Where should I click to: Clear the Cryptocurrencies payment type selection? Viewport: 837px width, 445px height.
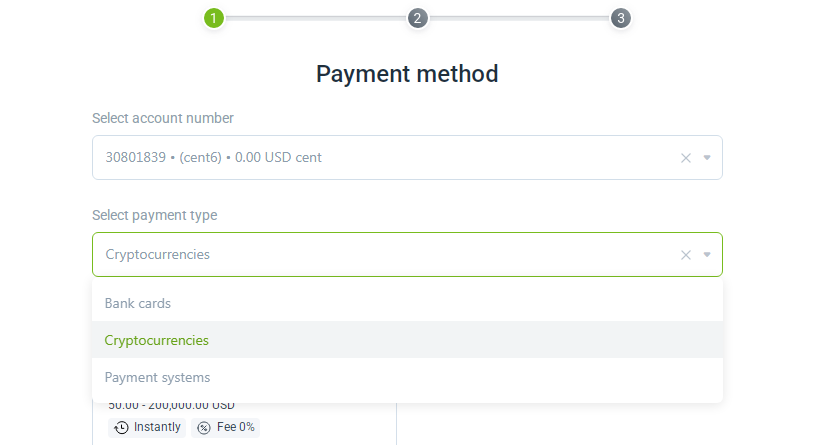[686, 255]
